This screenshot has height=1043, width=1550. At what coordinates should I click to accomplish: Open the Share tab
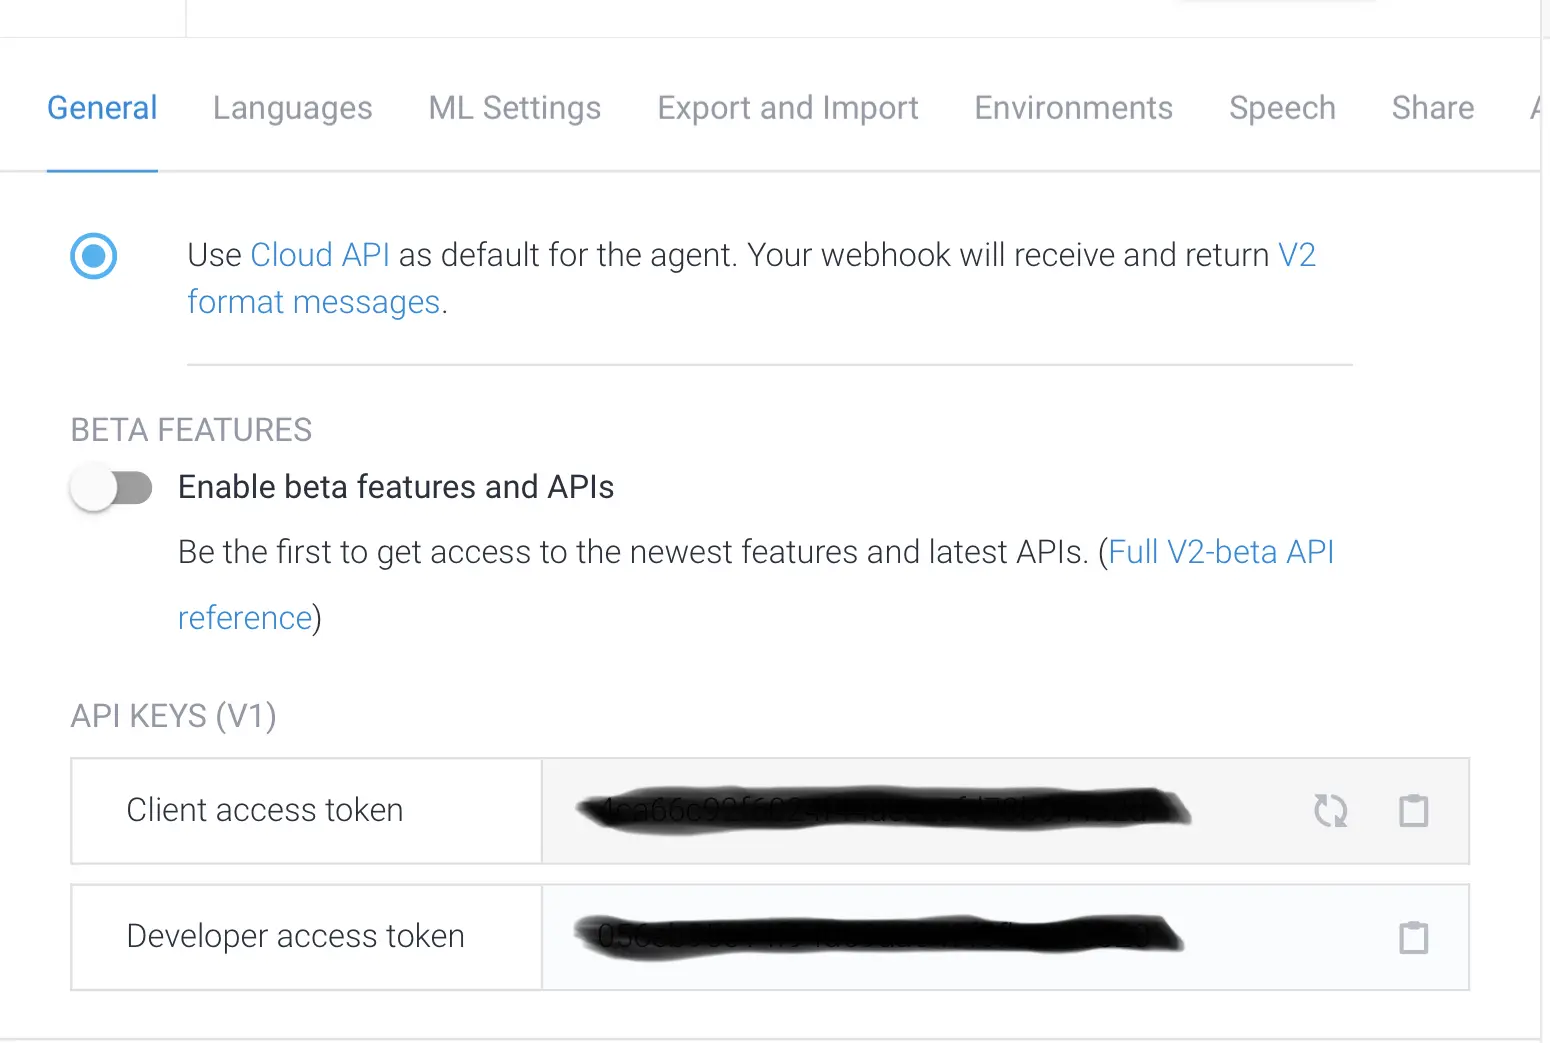coord(1432,108)
